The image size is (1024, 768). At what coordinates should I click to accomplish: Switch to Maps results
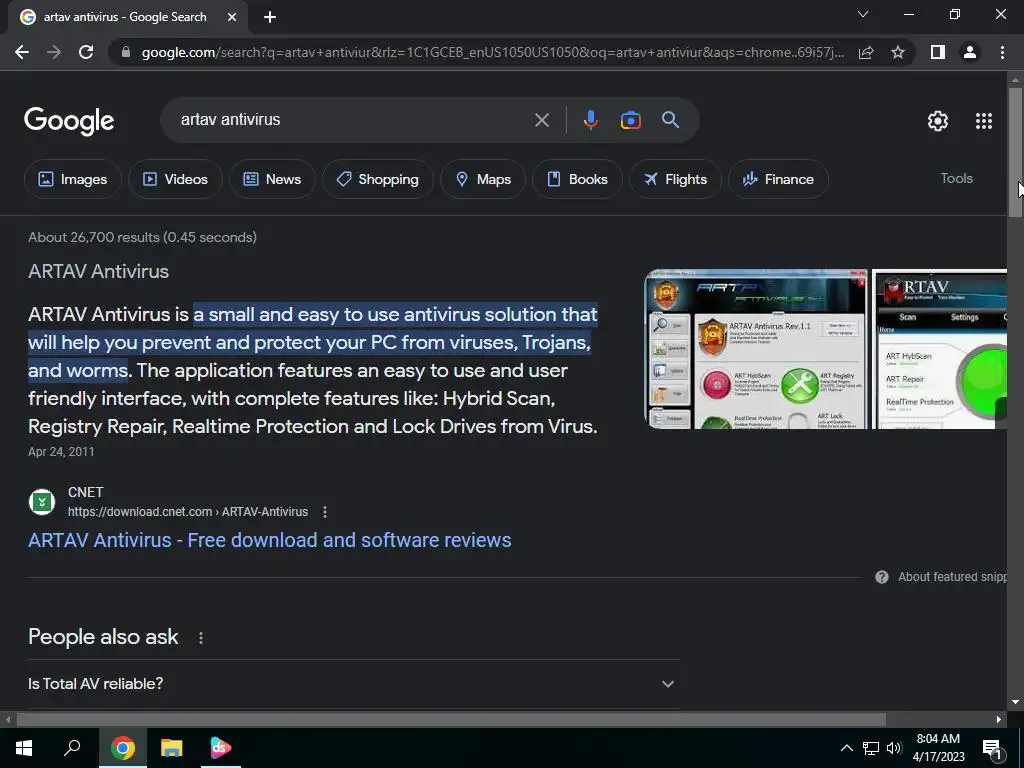point(483,179)
